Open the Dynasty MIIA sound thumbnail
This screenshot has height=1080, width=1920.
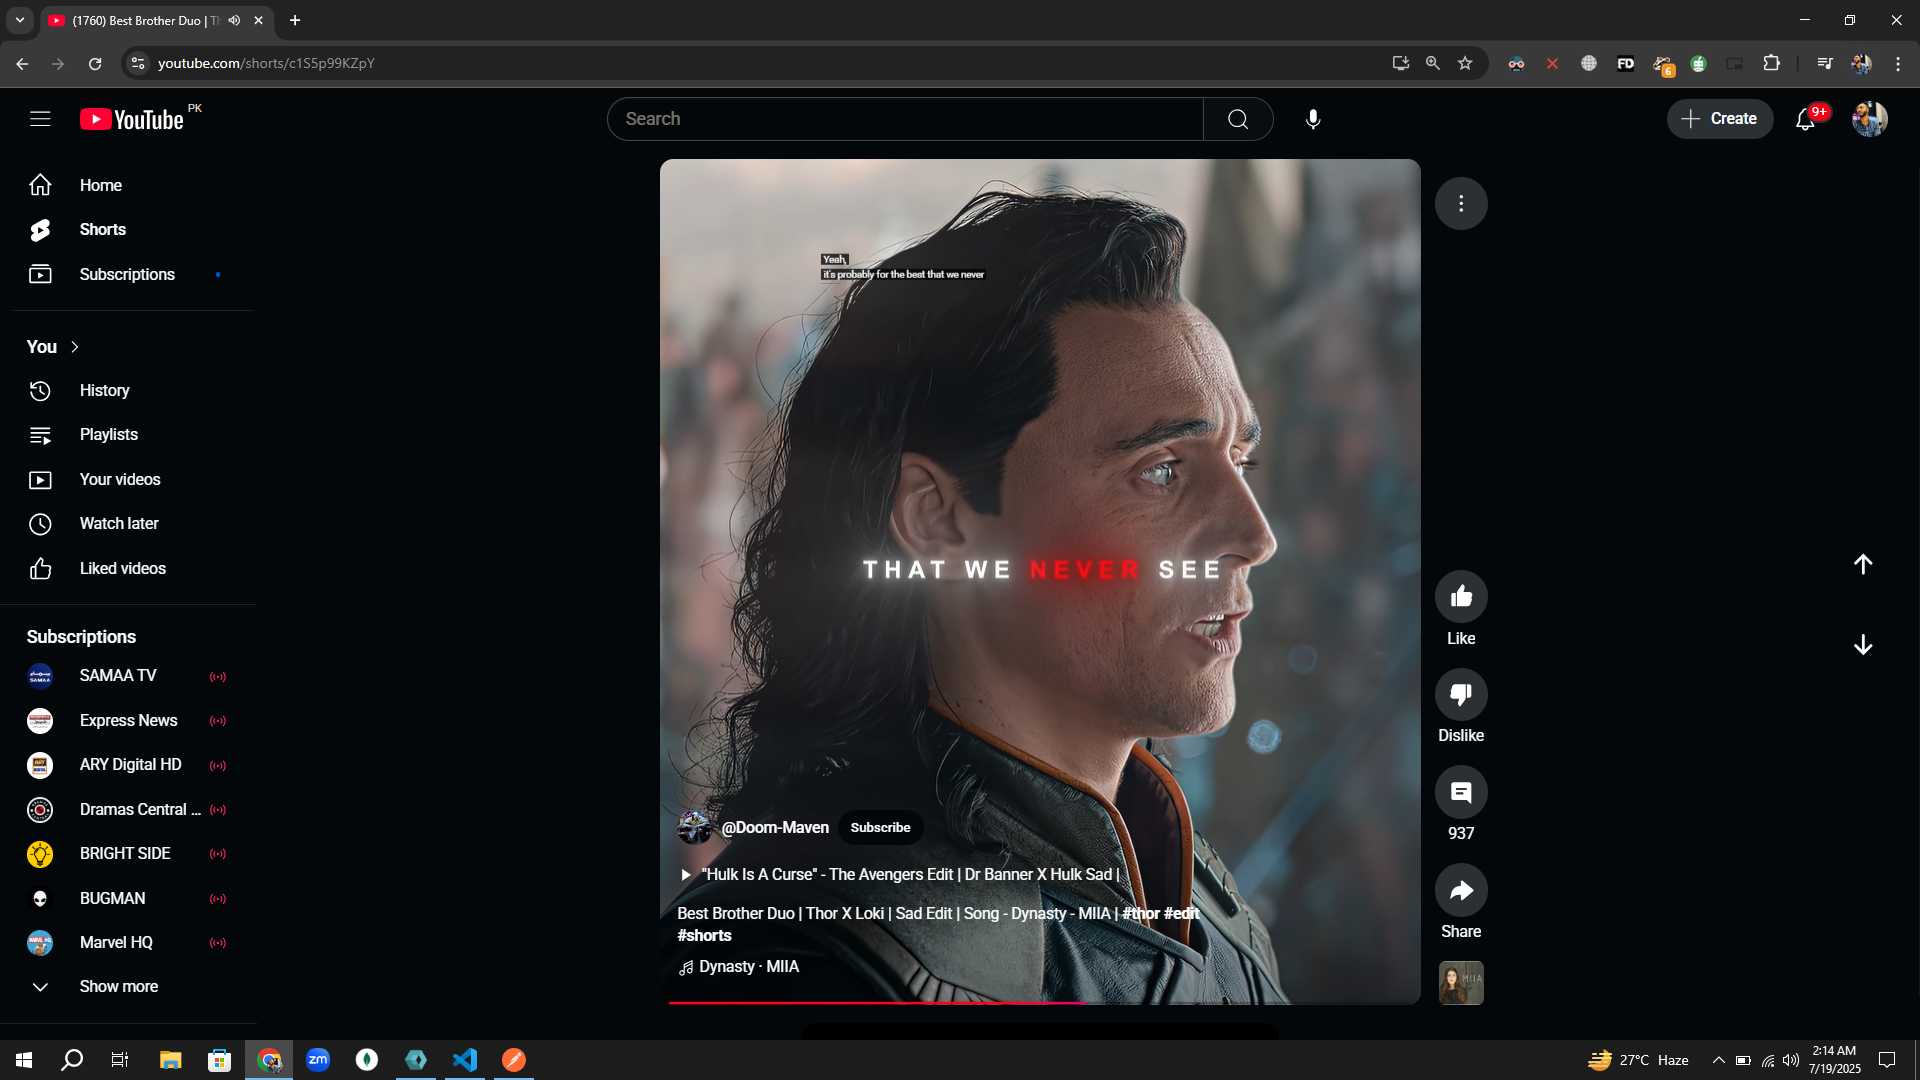[x=1461, y=983]
